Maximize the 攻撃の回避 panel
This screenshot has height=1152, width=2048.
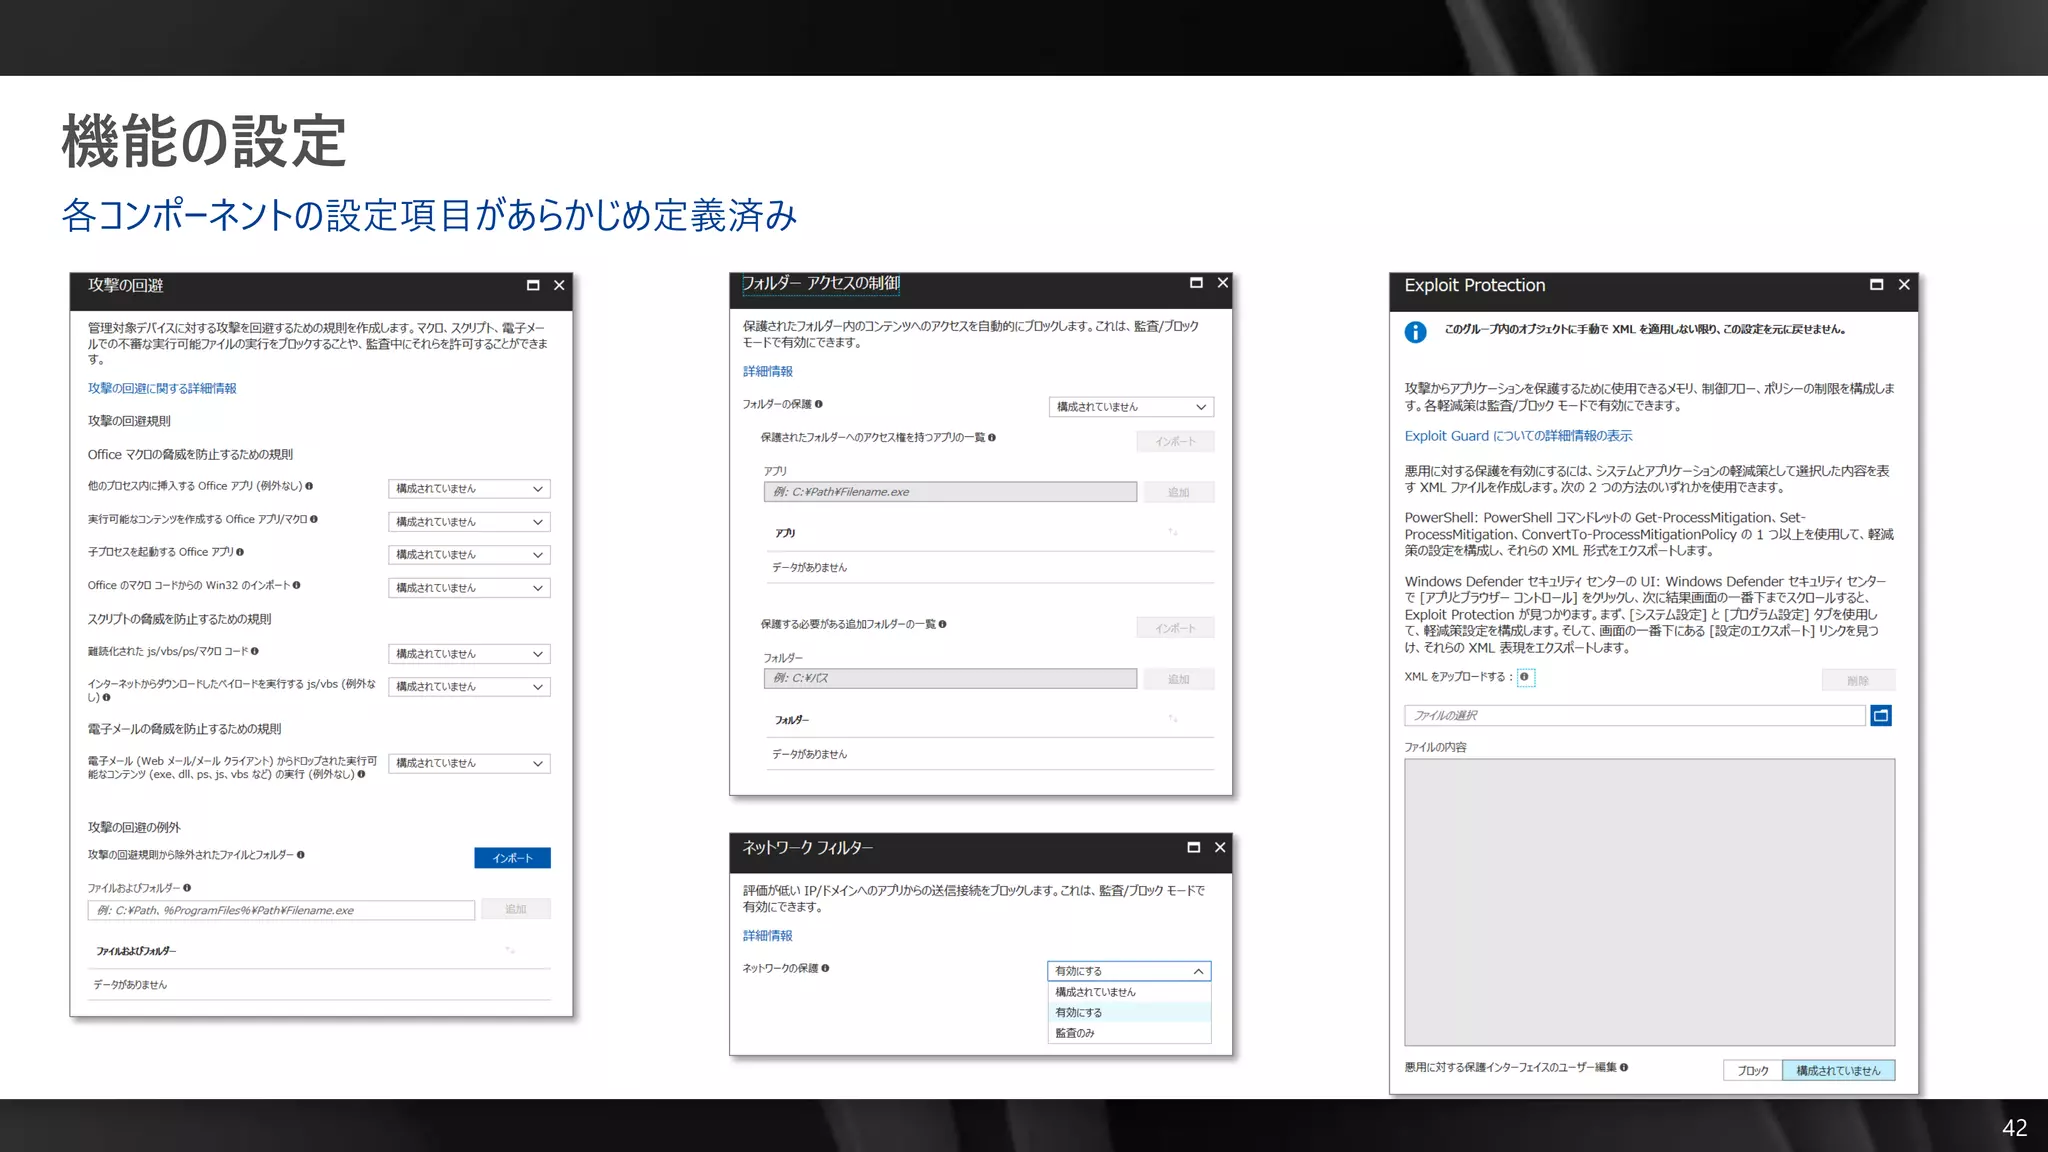point(533,285)
